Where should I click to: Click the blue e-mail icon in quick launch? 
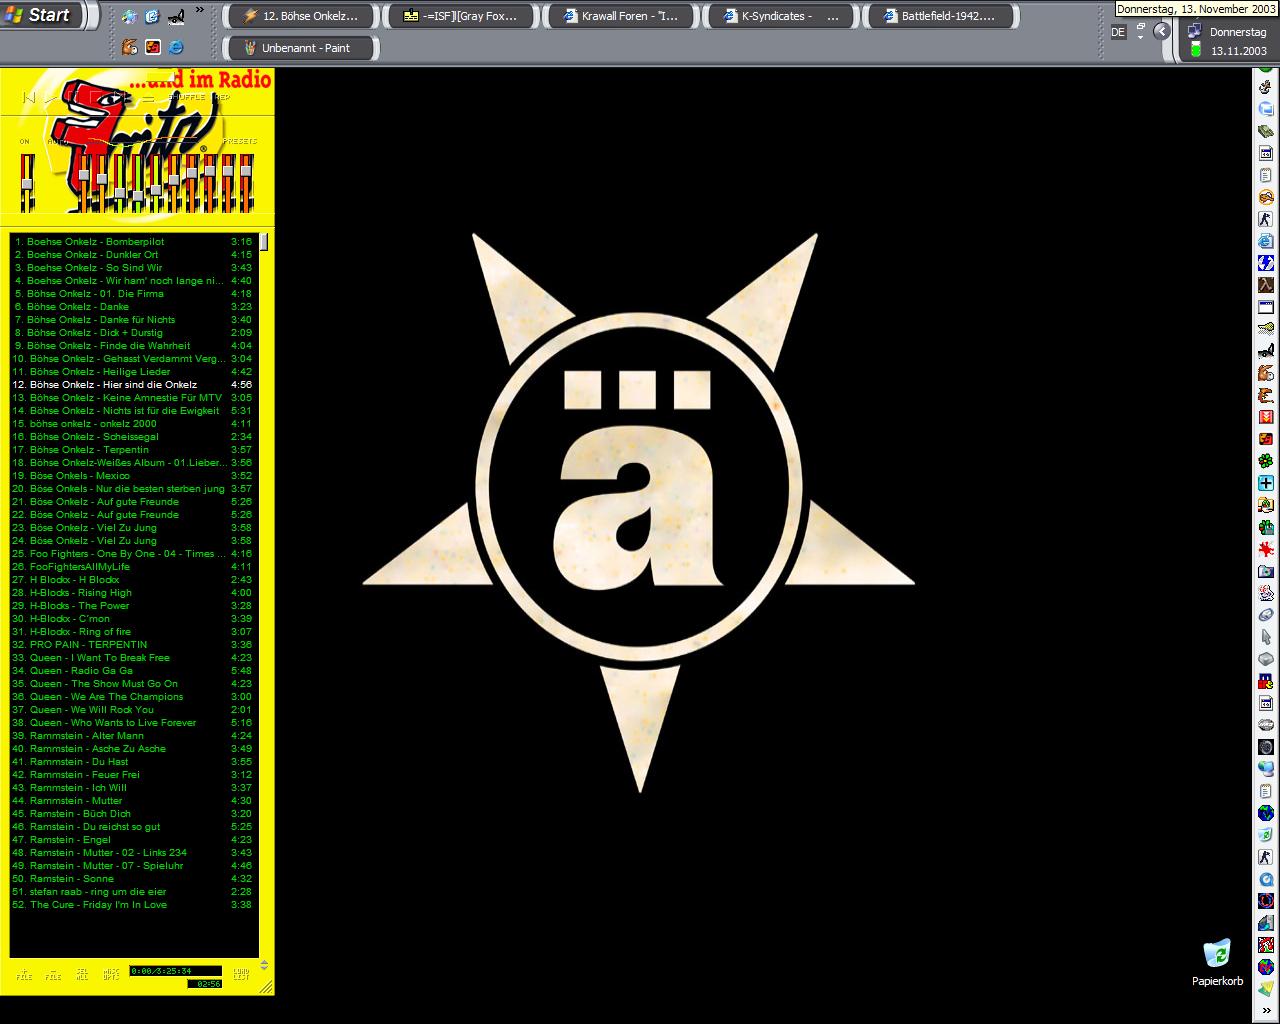point(152,16)
